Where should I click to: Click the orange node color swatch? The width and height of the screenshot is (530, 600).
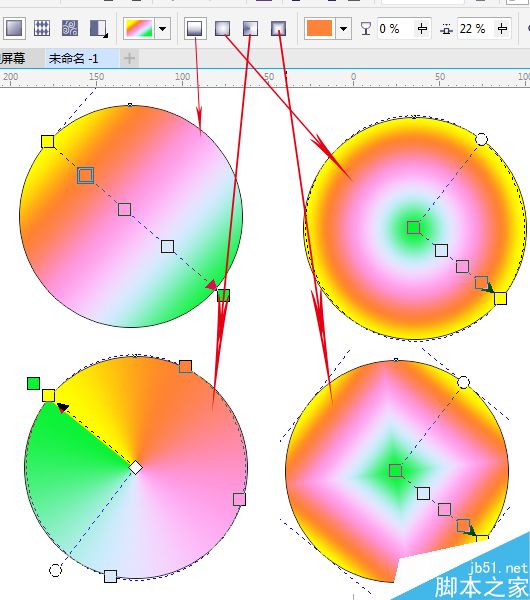click(319, 28)
